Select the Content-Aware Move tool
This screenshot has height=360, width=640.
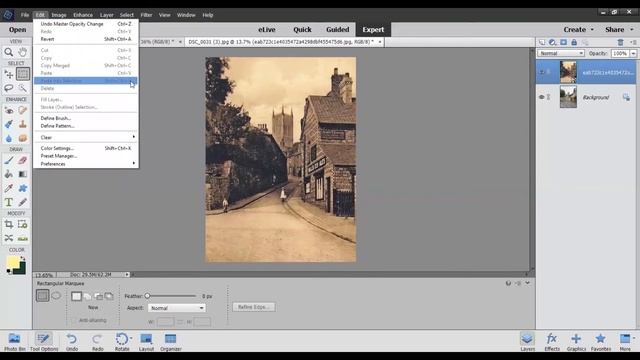(9, 238)
